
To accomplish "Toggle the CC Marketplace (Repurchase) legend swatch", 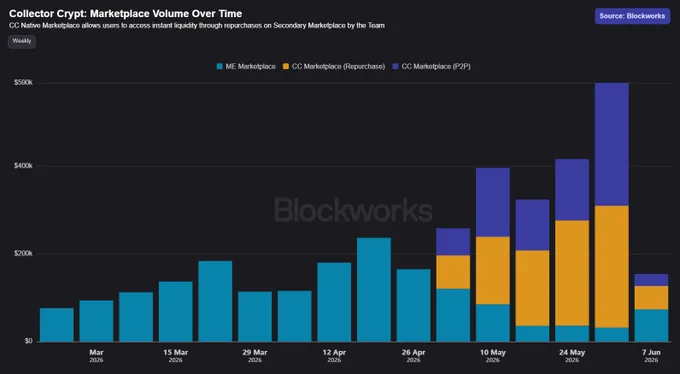I will [x=286, y=66].
